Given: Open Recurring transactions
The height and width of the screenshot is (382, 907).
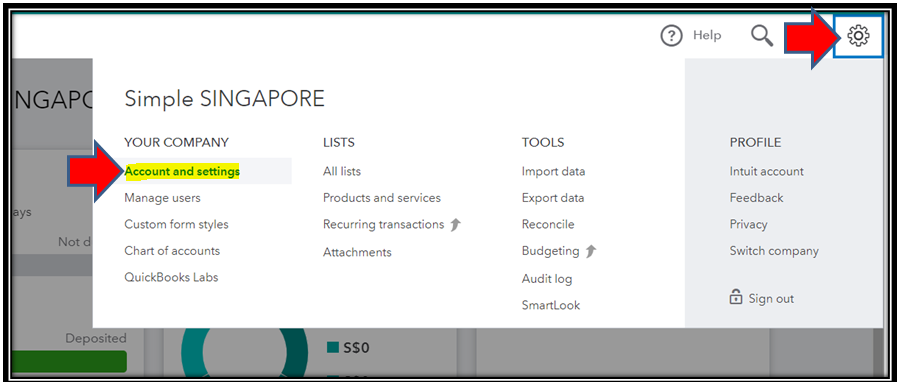Looking at the screenshot, I should click(384, 224).
